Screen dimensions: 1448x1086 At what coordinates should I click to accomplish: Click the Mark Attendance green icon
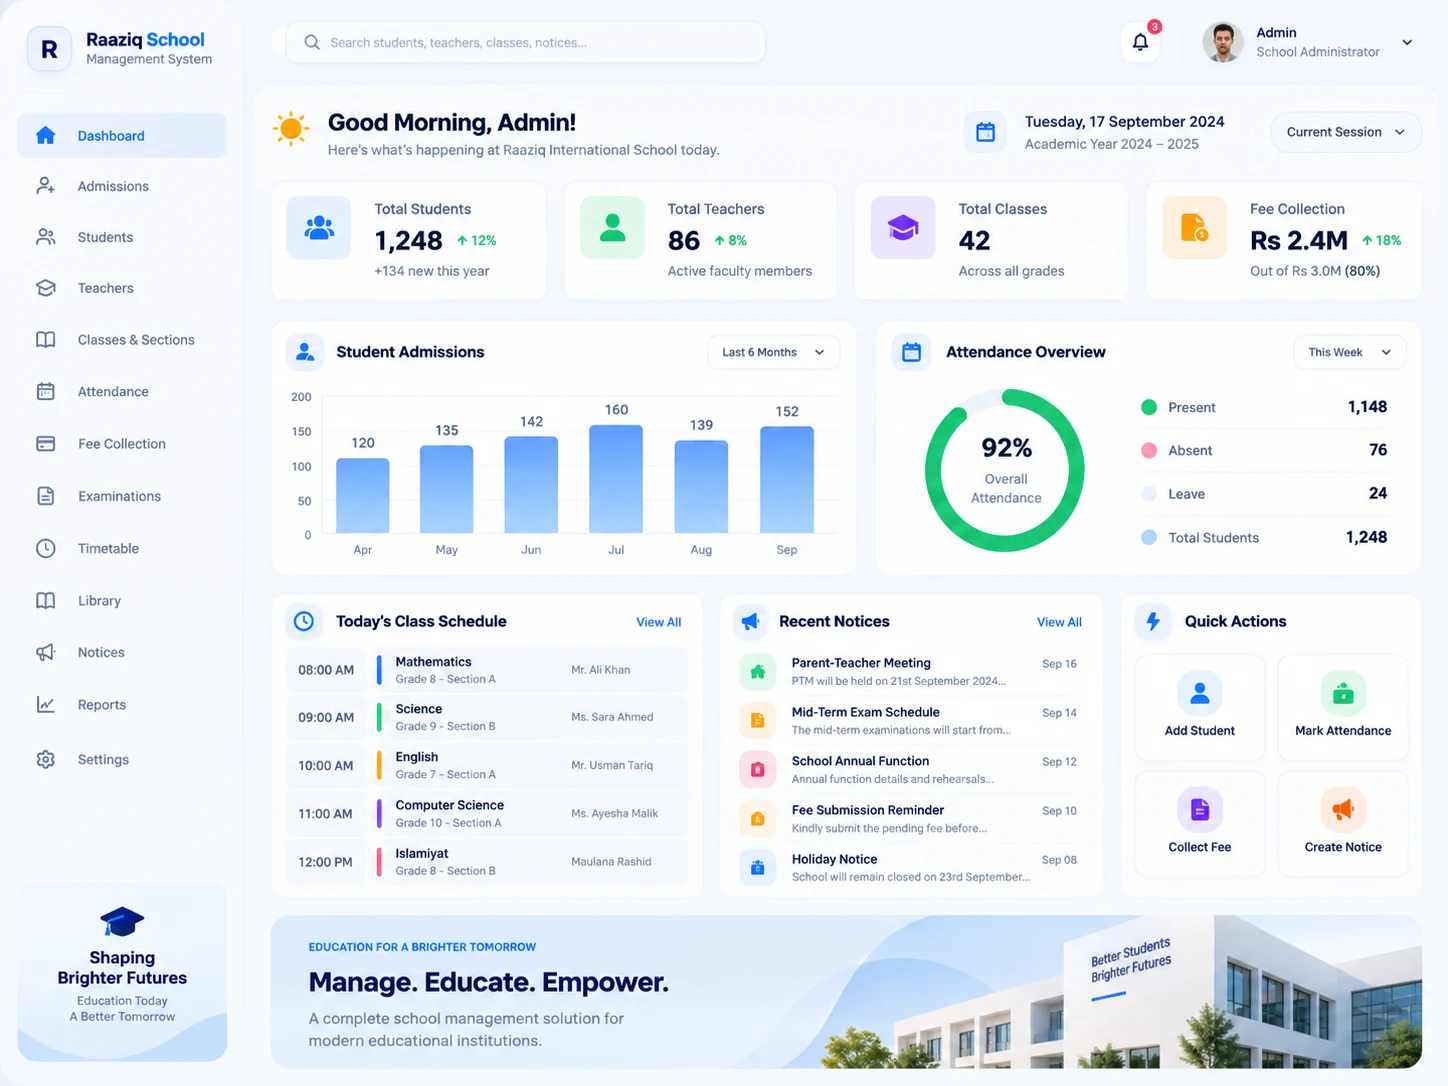pyautogui.click(x=1343, y=692)
